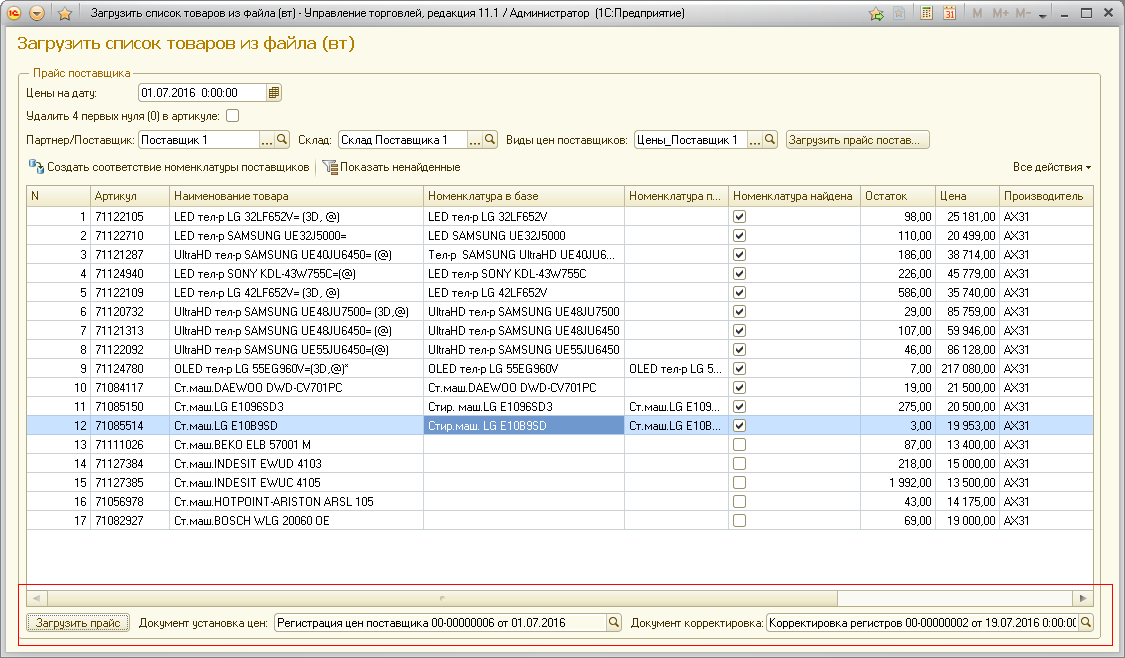Check Номенклатура найдена for Ст.маш.INDESIT EWUC 4105
The image size is (1125, 658).
tap(739, 483)
